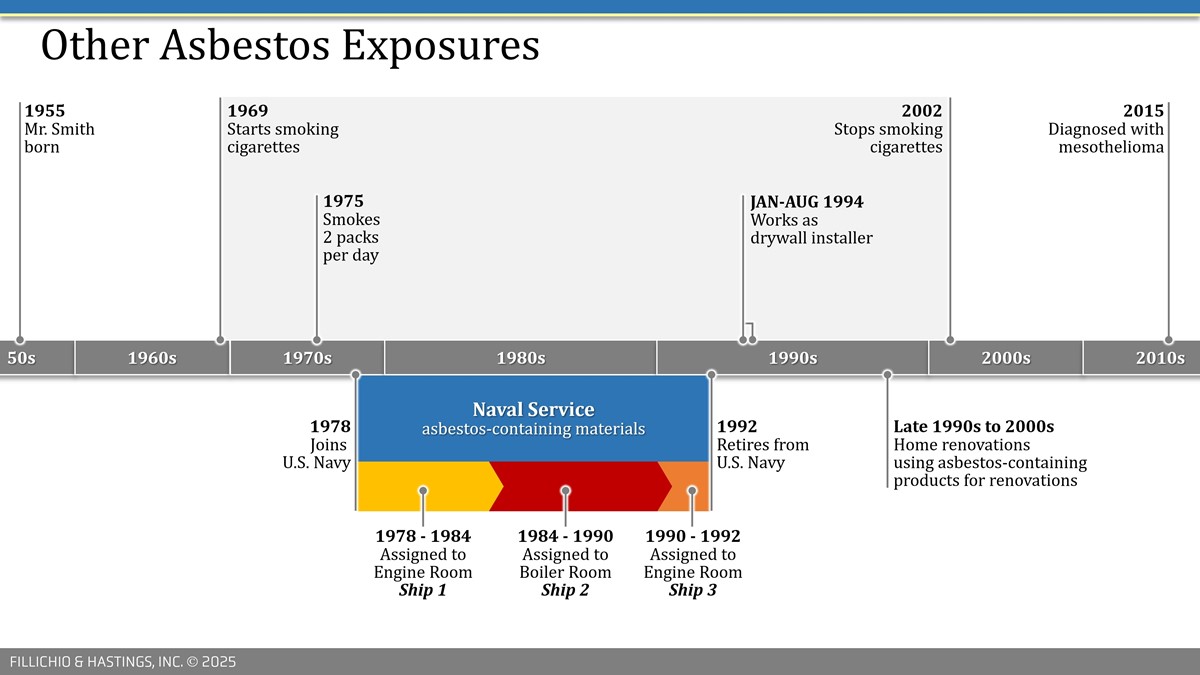Select the 1960s decade segment
The image size is (1200, 675).
click(152, 358)
